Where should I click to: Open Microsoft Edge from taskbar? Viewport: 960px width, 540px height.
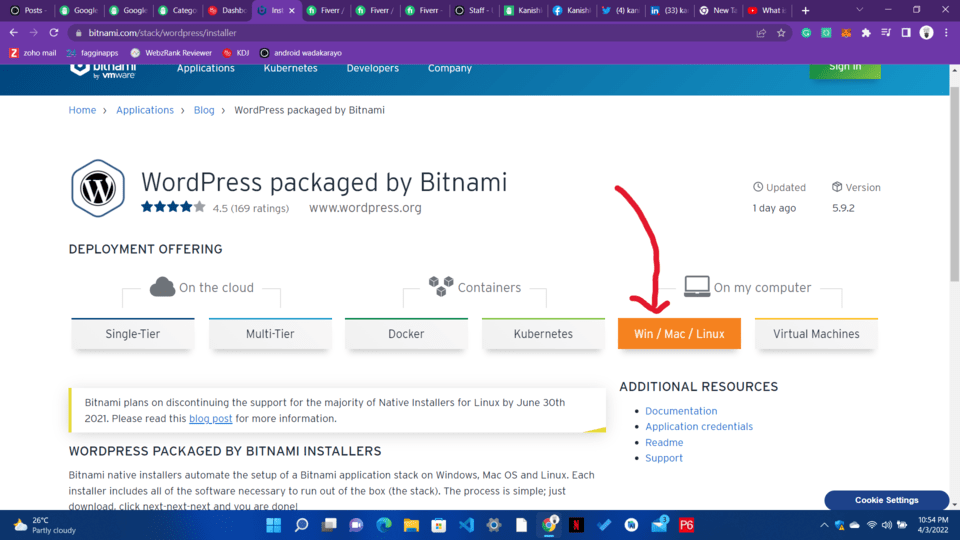(384, 525)
